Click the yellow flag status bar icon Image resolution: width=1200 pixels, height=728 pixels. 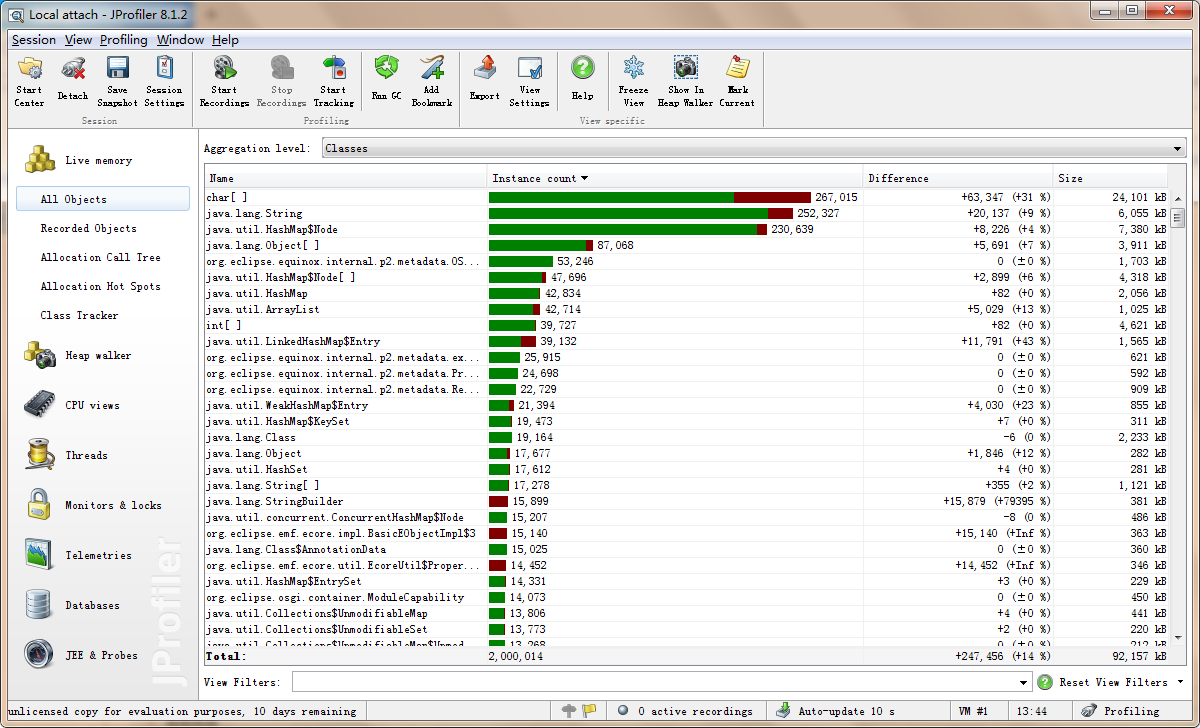(590, 711)
